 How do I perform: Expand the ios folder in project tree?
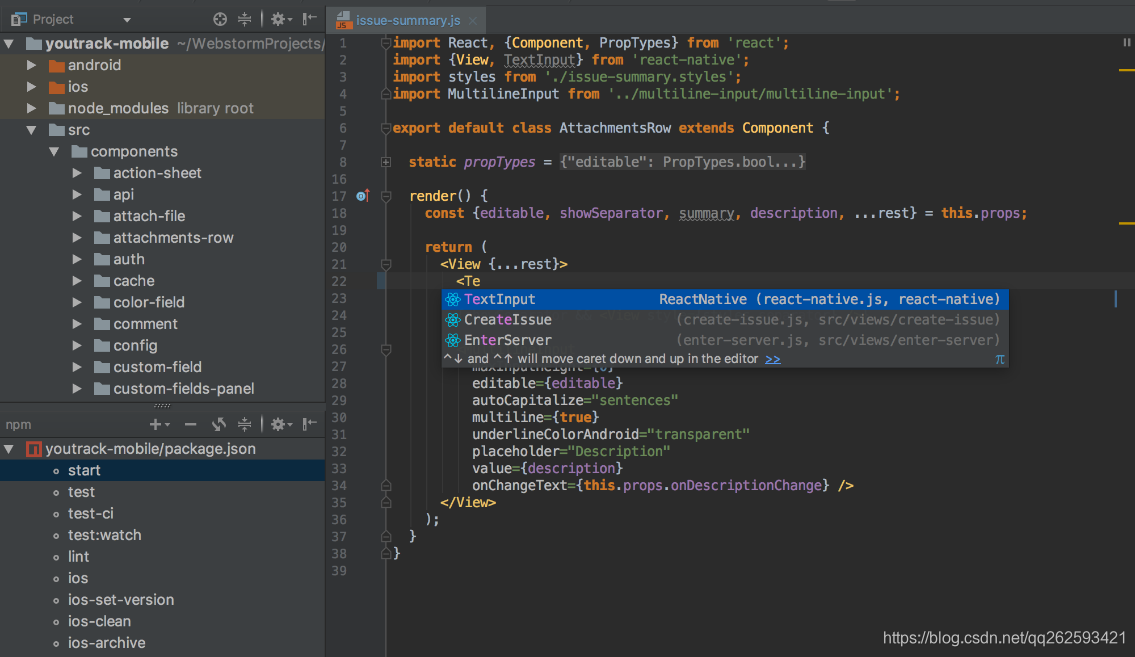31,87
